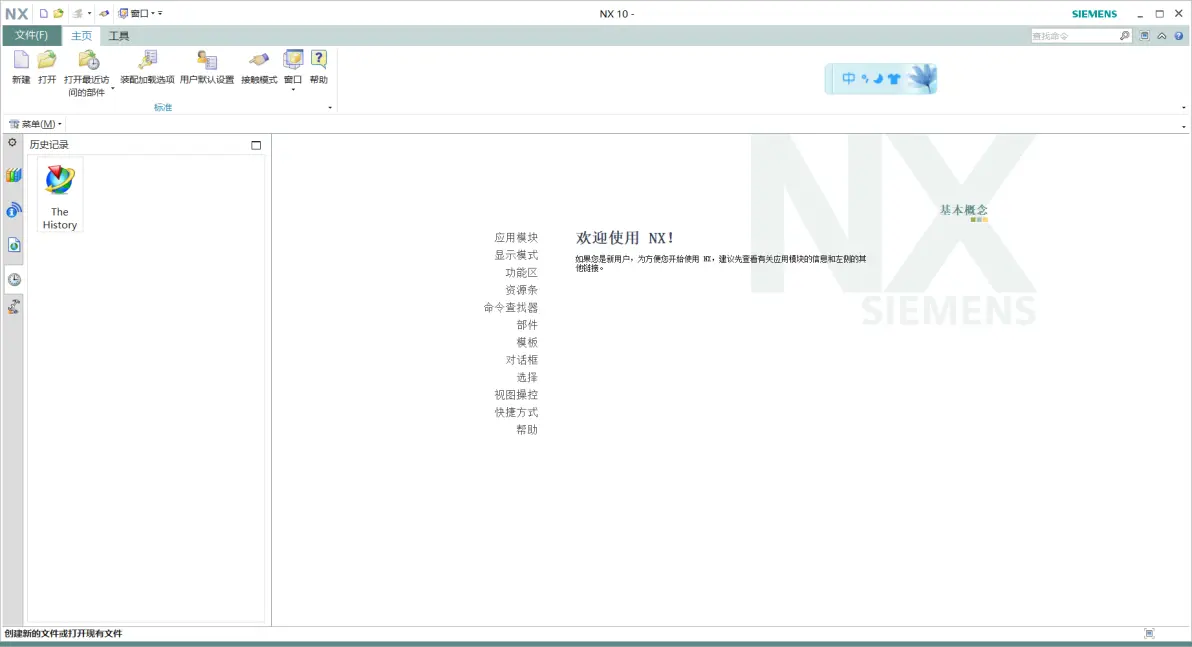Click the greyed repeat-command icon in quick access toolbar
1192x647 pixels.
click(x=78, y=14)
